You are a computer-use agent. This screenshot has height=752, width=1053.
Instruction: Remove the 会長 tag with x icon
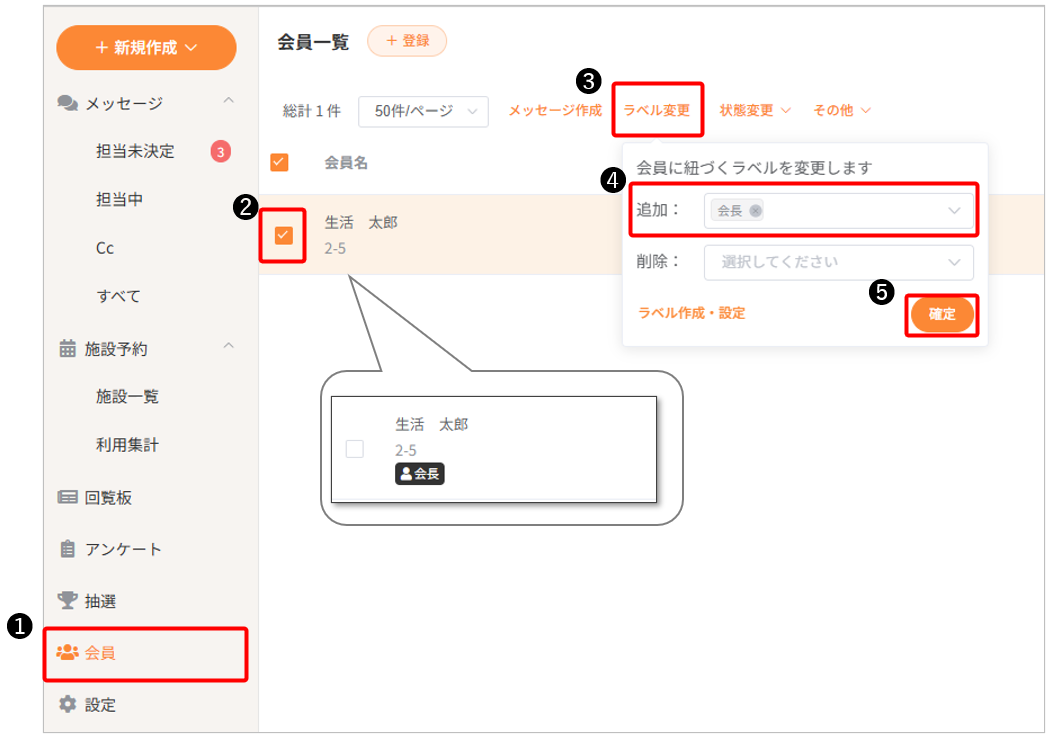point(756,211)
